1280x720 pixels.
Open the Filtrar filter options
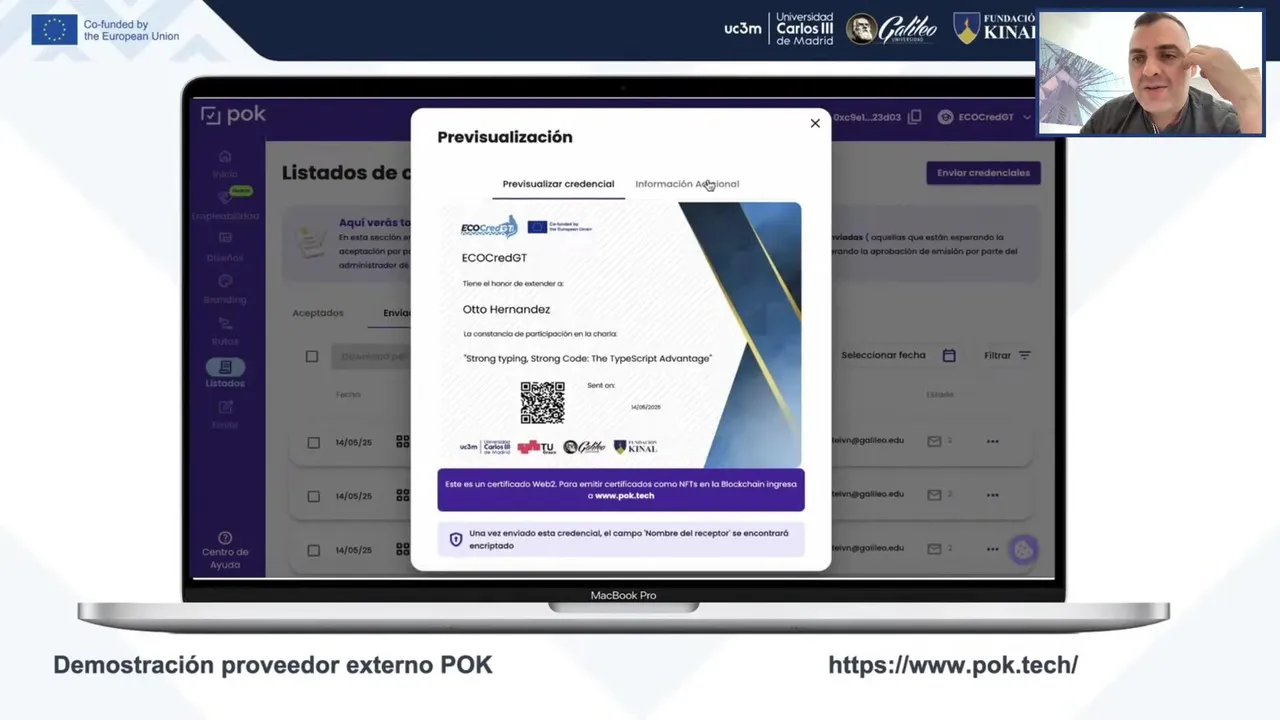(1007, 355)
